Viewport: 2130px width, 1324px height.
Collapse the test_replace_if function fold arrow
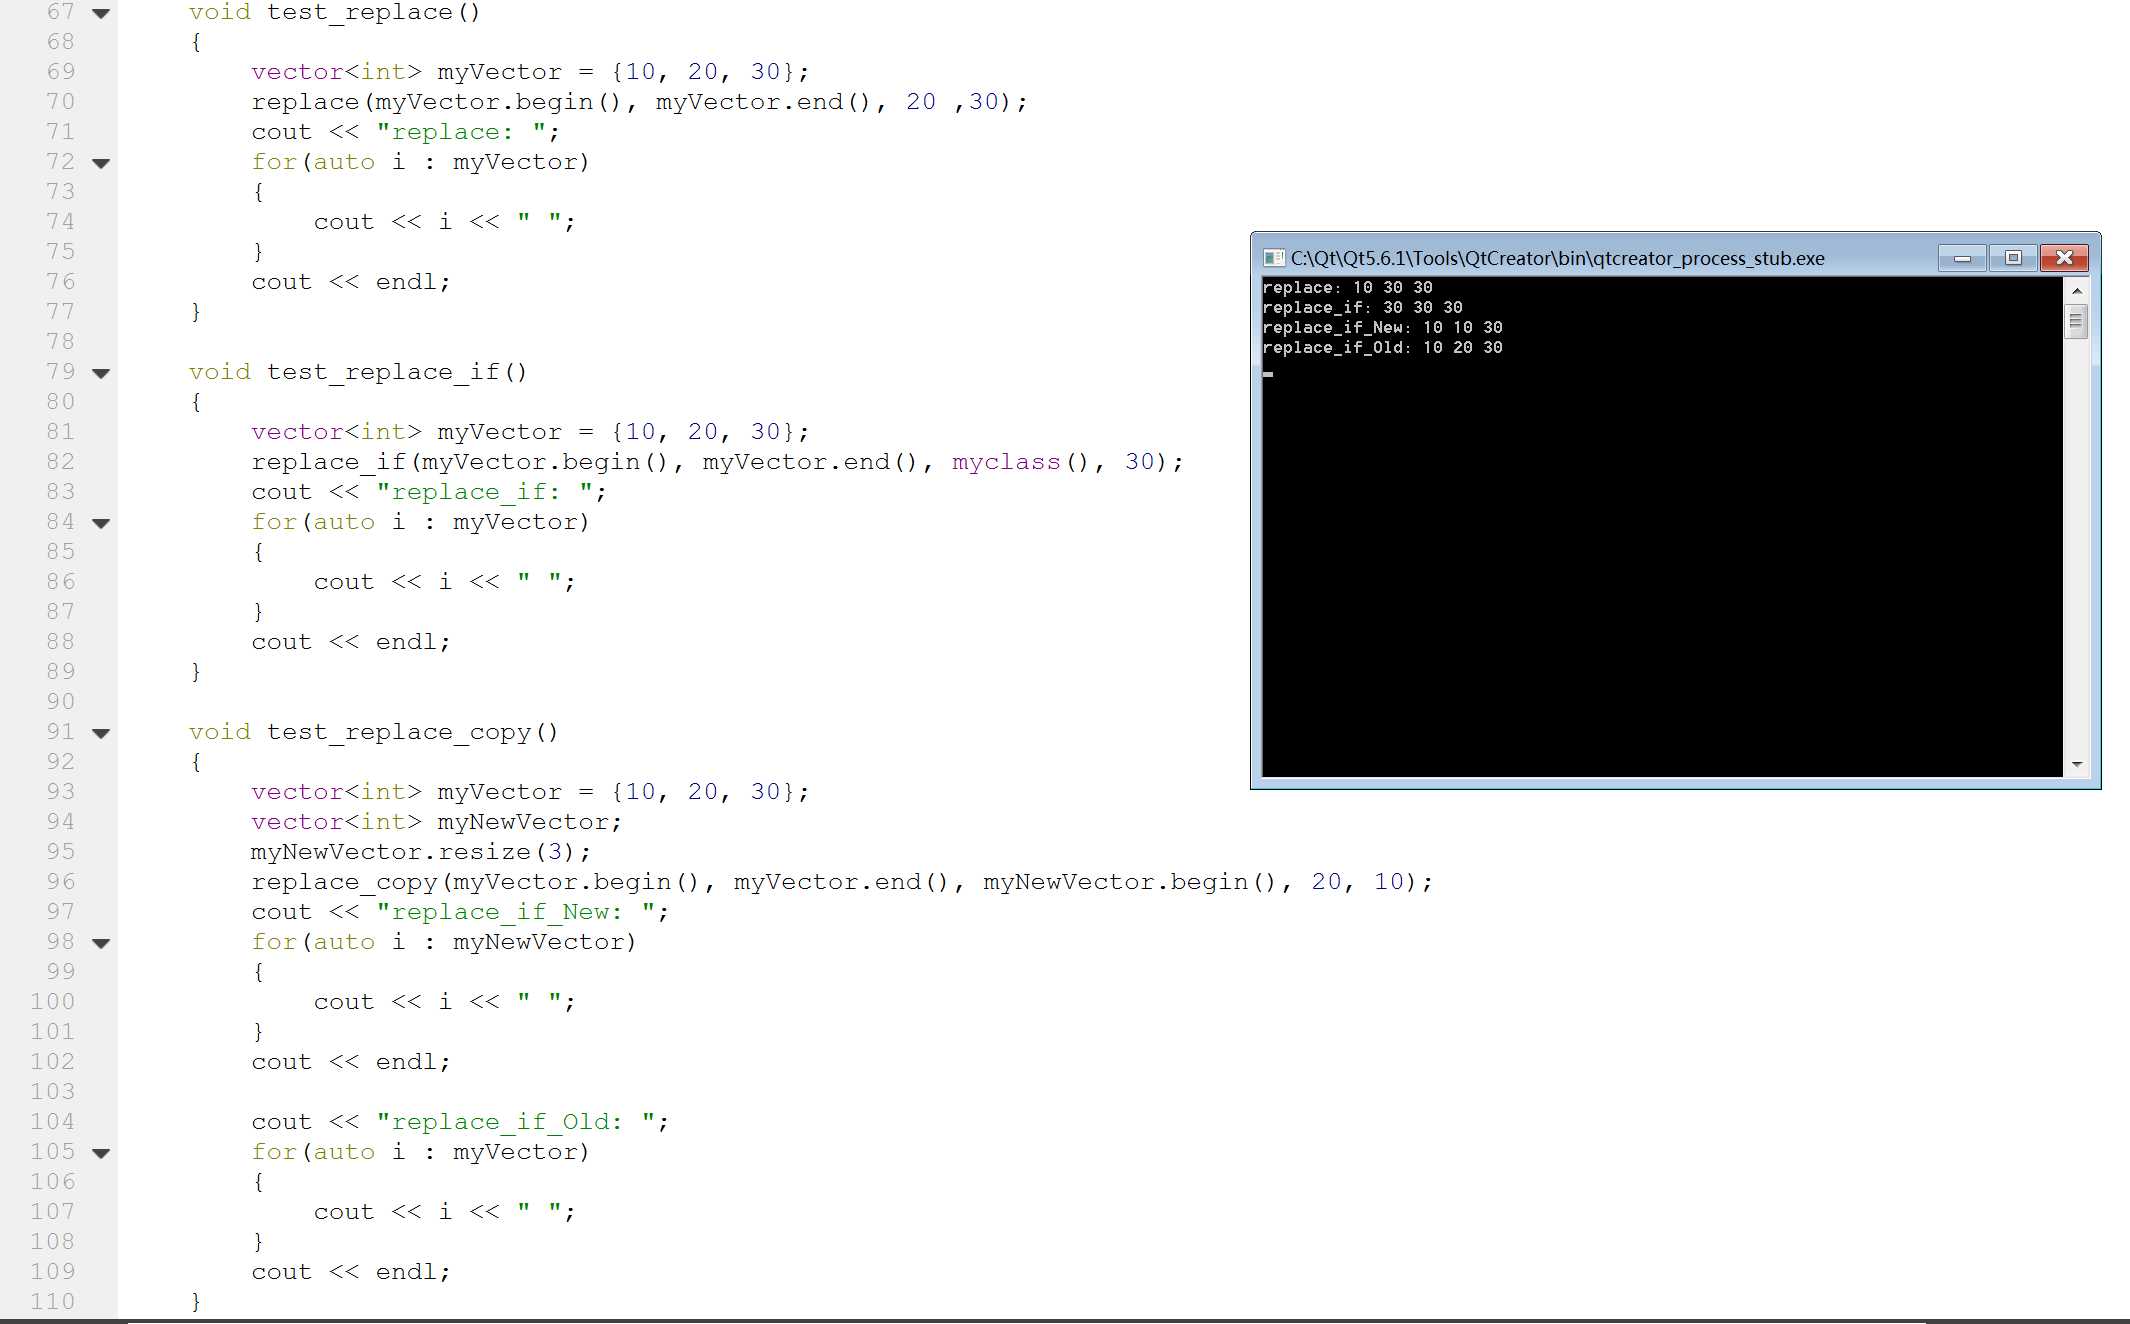pyautogui.click(x=101, y=373)
